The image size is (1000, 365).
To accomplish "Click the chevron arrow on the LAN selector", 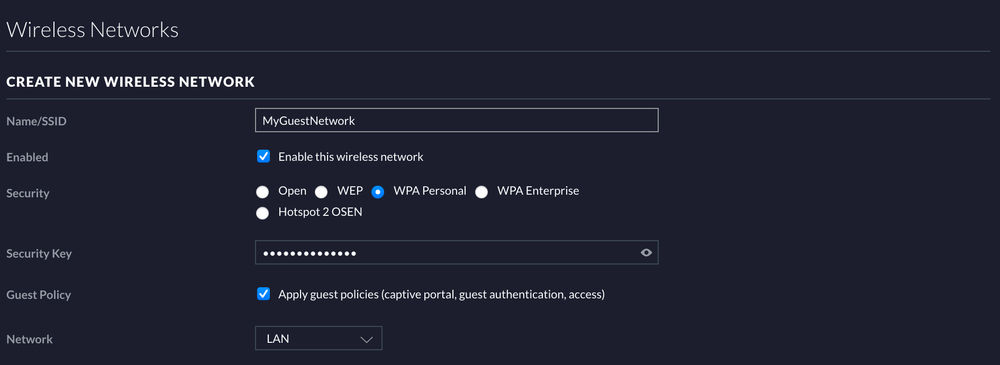I will [366, 339].
